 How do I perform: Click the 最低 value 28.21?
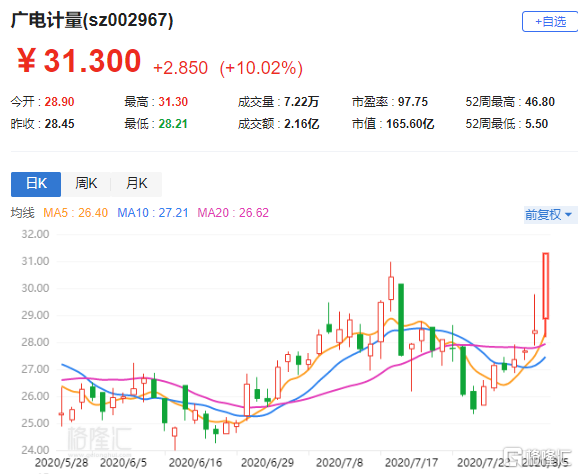(x=173, y=124)
